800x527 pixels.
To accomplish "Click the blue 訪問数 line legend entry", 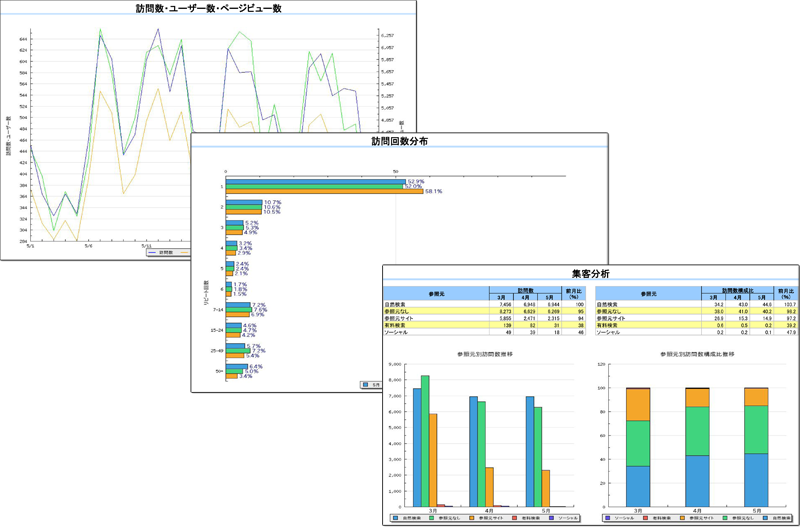I will coord(161,253).
